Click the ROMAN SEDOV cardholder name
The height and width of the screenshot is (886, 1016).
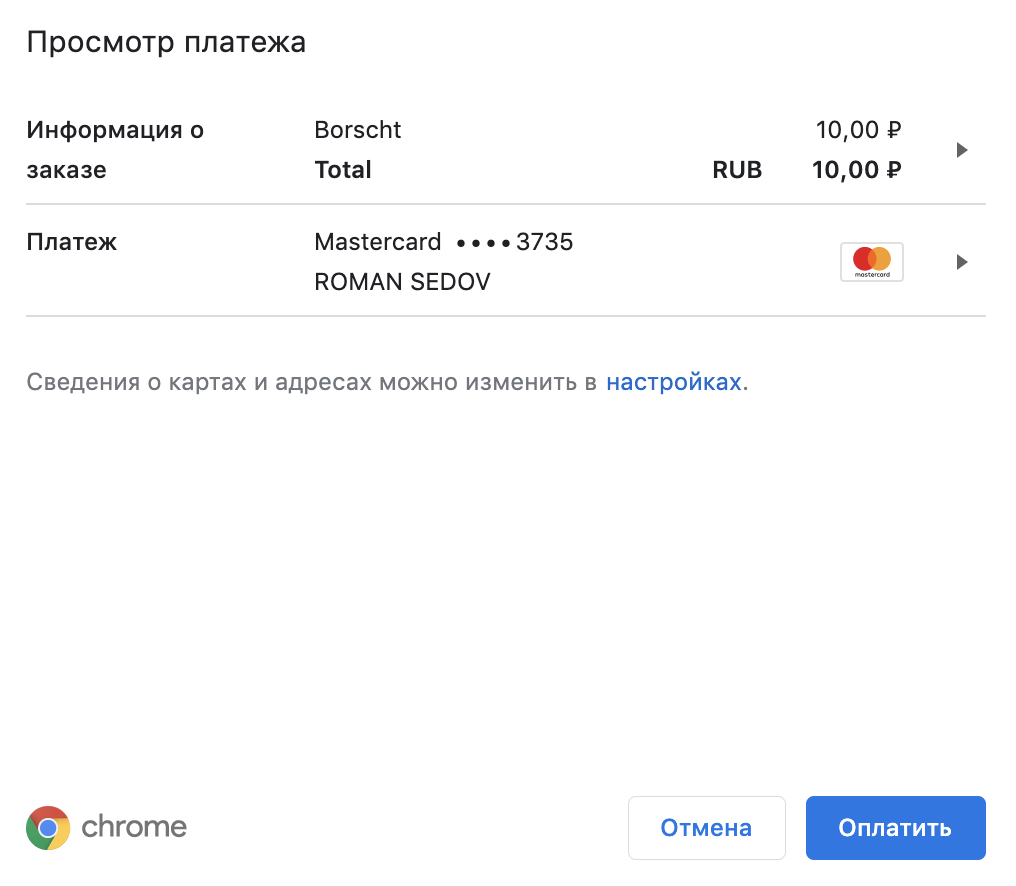(402, 282)
